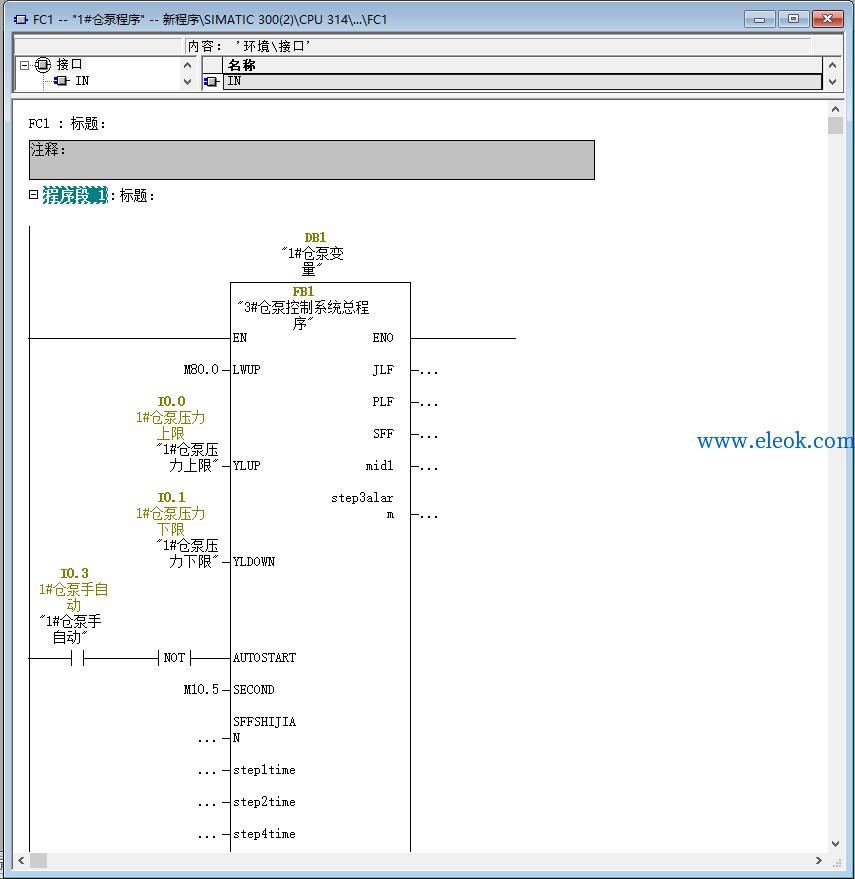The height and width of the screenshot is (879, 855).
Task: Select the M10.5 operand at SECOND
Action: tap(201, 690)
